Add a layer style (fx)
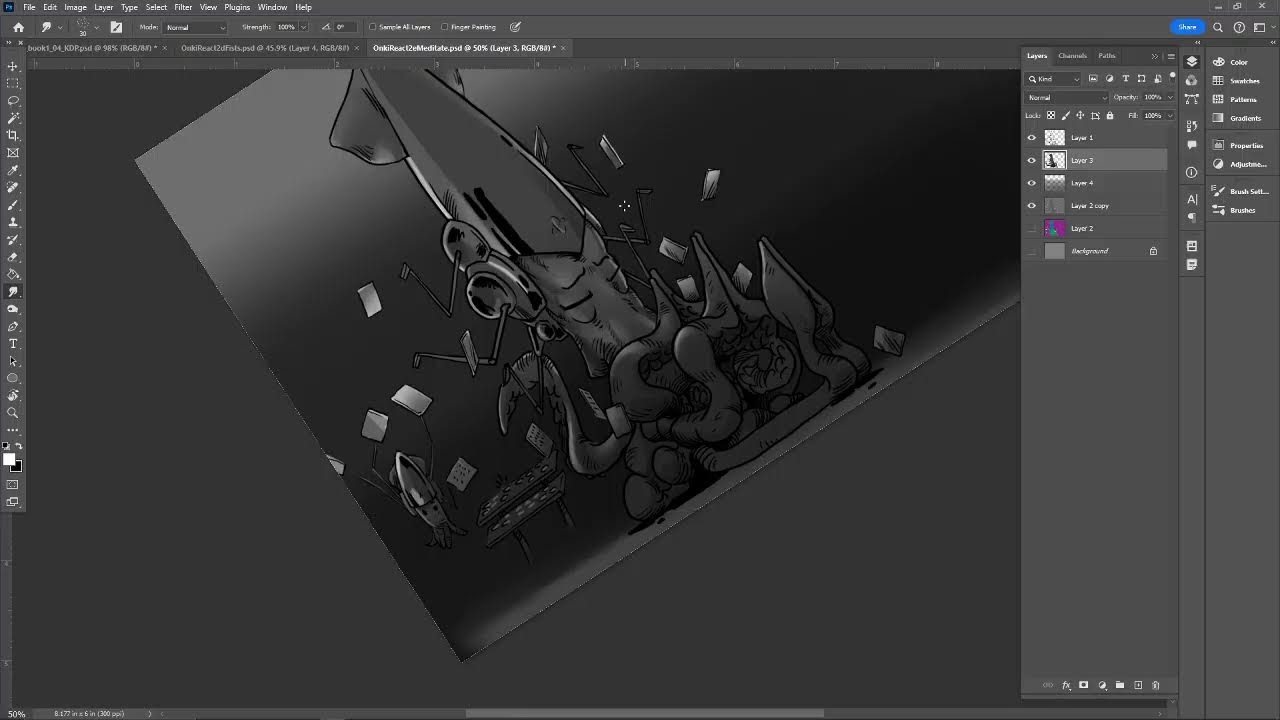 click(1066, 685)
